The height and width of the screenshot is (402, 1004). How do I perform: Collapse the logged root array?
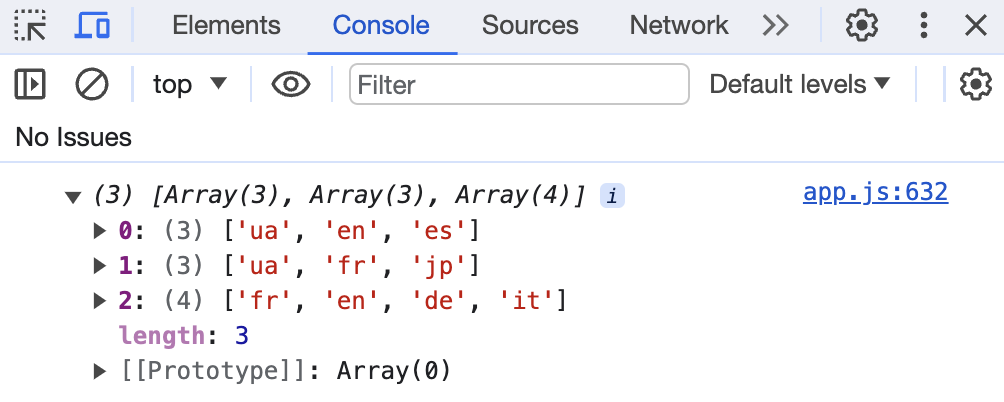[72, 196]
